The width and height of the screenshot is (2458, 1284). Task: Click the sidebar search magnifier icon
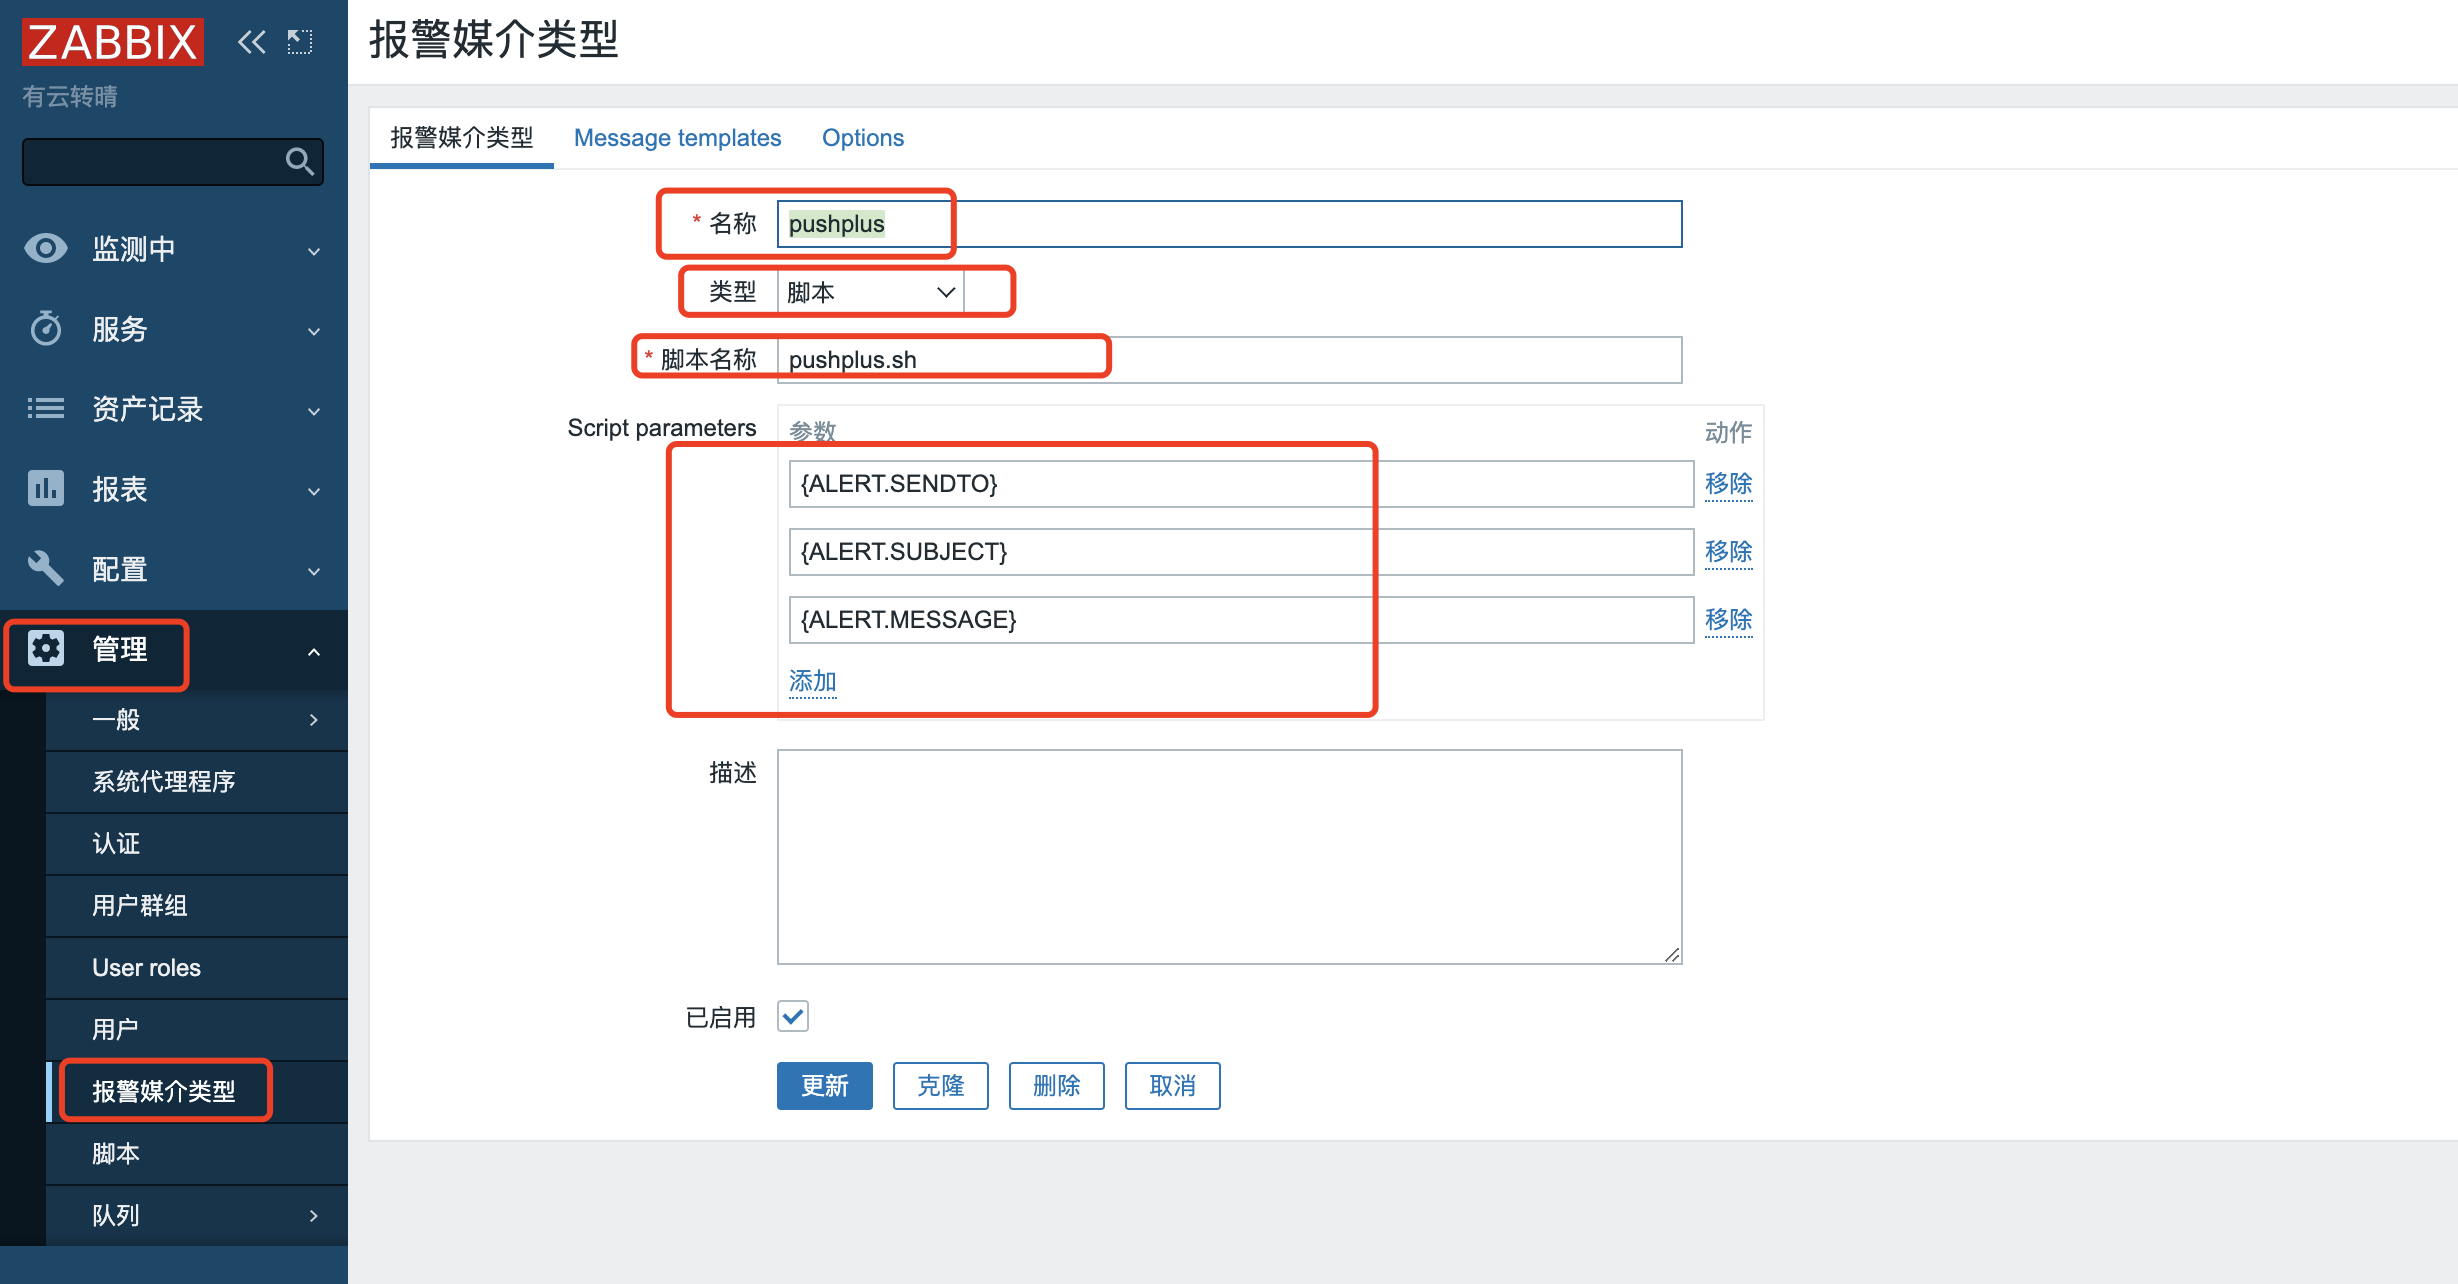299,161
